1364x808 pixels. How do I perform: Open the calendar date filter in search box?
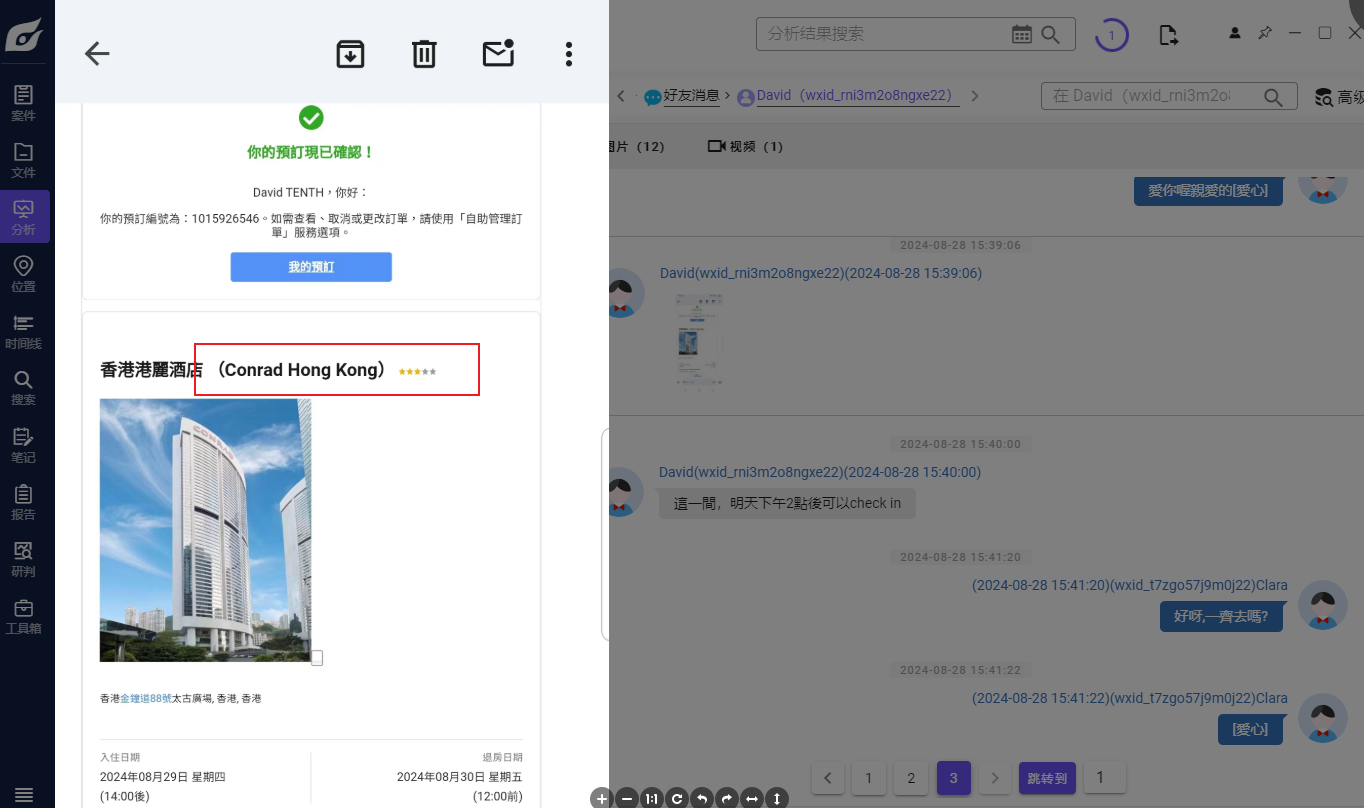pyautogui.click(x=1021, y=34)
